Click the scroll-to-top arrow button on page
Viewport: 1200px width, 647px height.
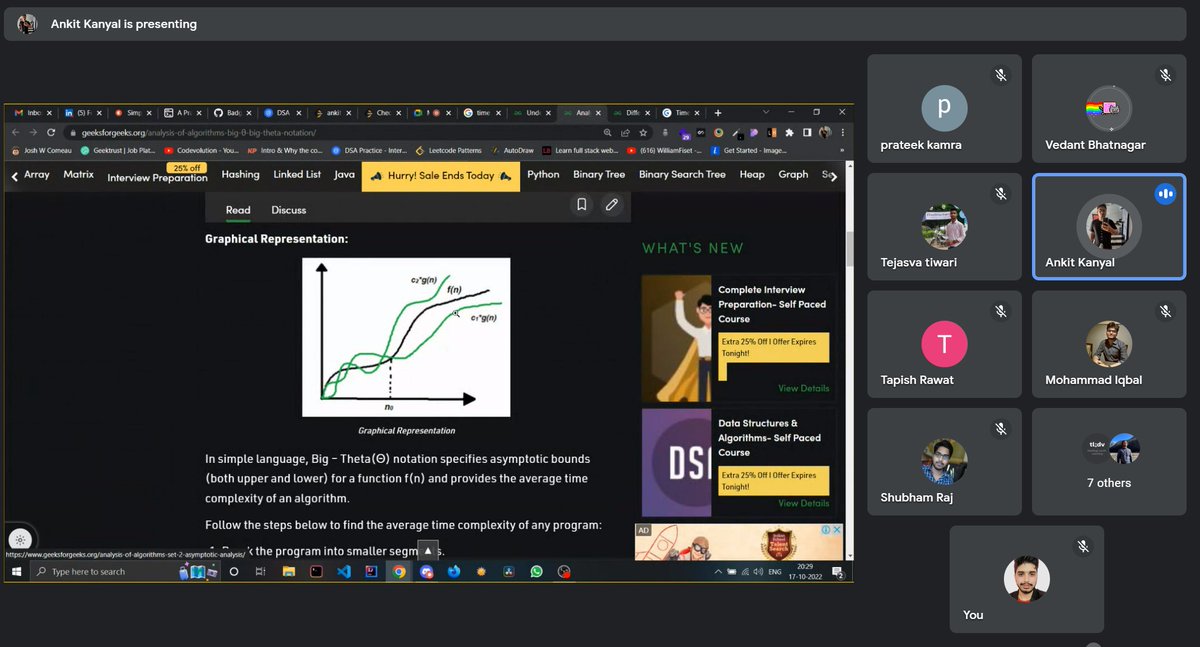click(x=428, y=550)
